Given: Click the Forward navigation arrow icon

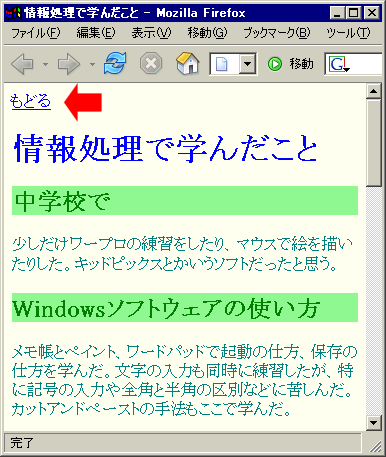Looking at the screenshot, I should [x=69, y=64].
